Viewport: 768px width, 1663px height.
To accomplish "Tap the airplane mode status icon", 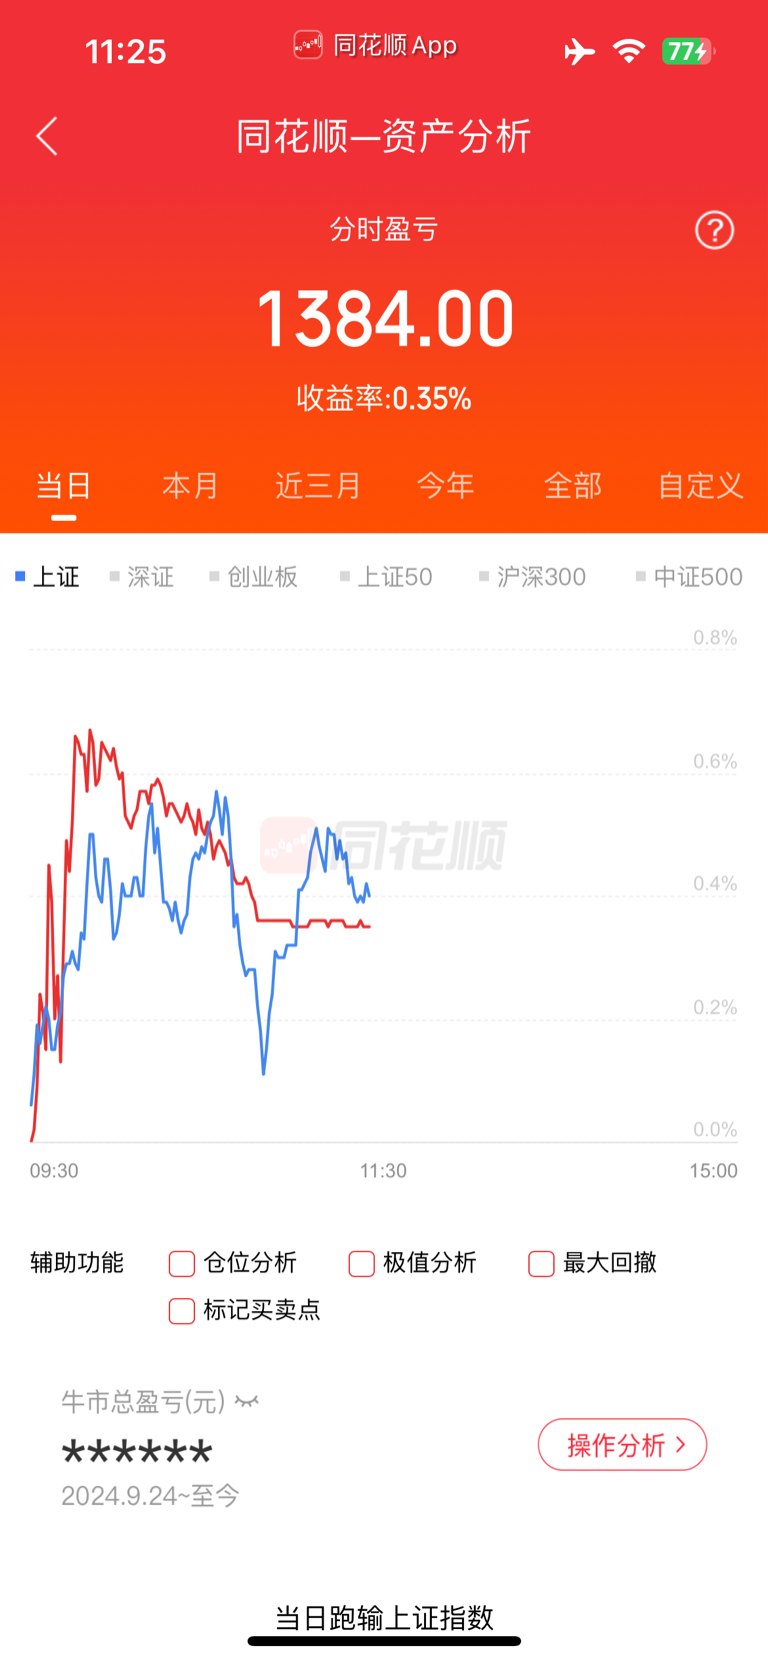I will point(579,51).
